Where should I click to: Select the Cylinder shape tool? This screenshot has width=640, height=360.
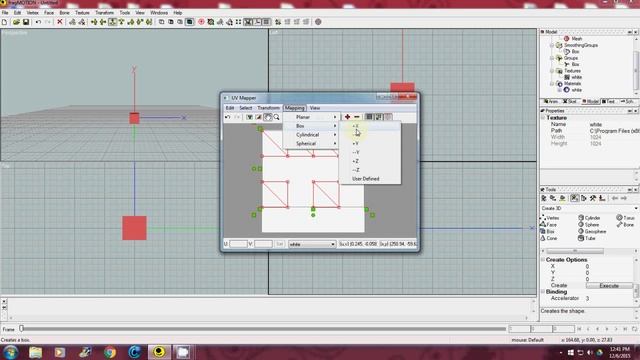[589, 218]
